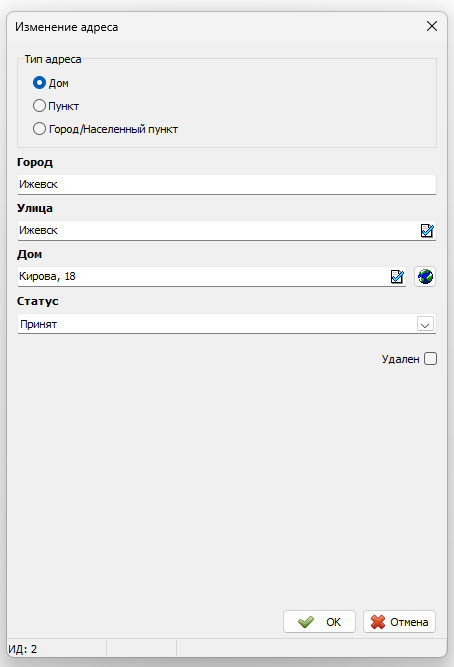Click the Статус combo box showing Принят
This screenshot has height=667, width=454.
227,324
